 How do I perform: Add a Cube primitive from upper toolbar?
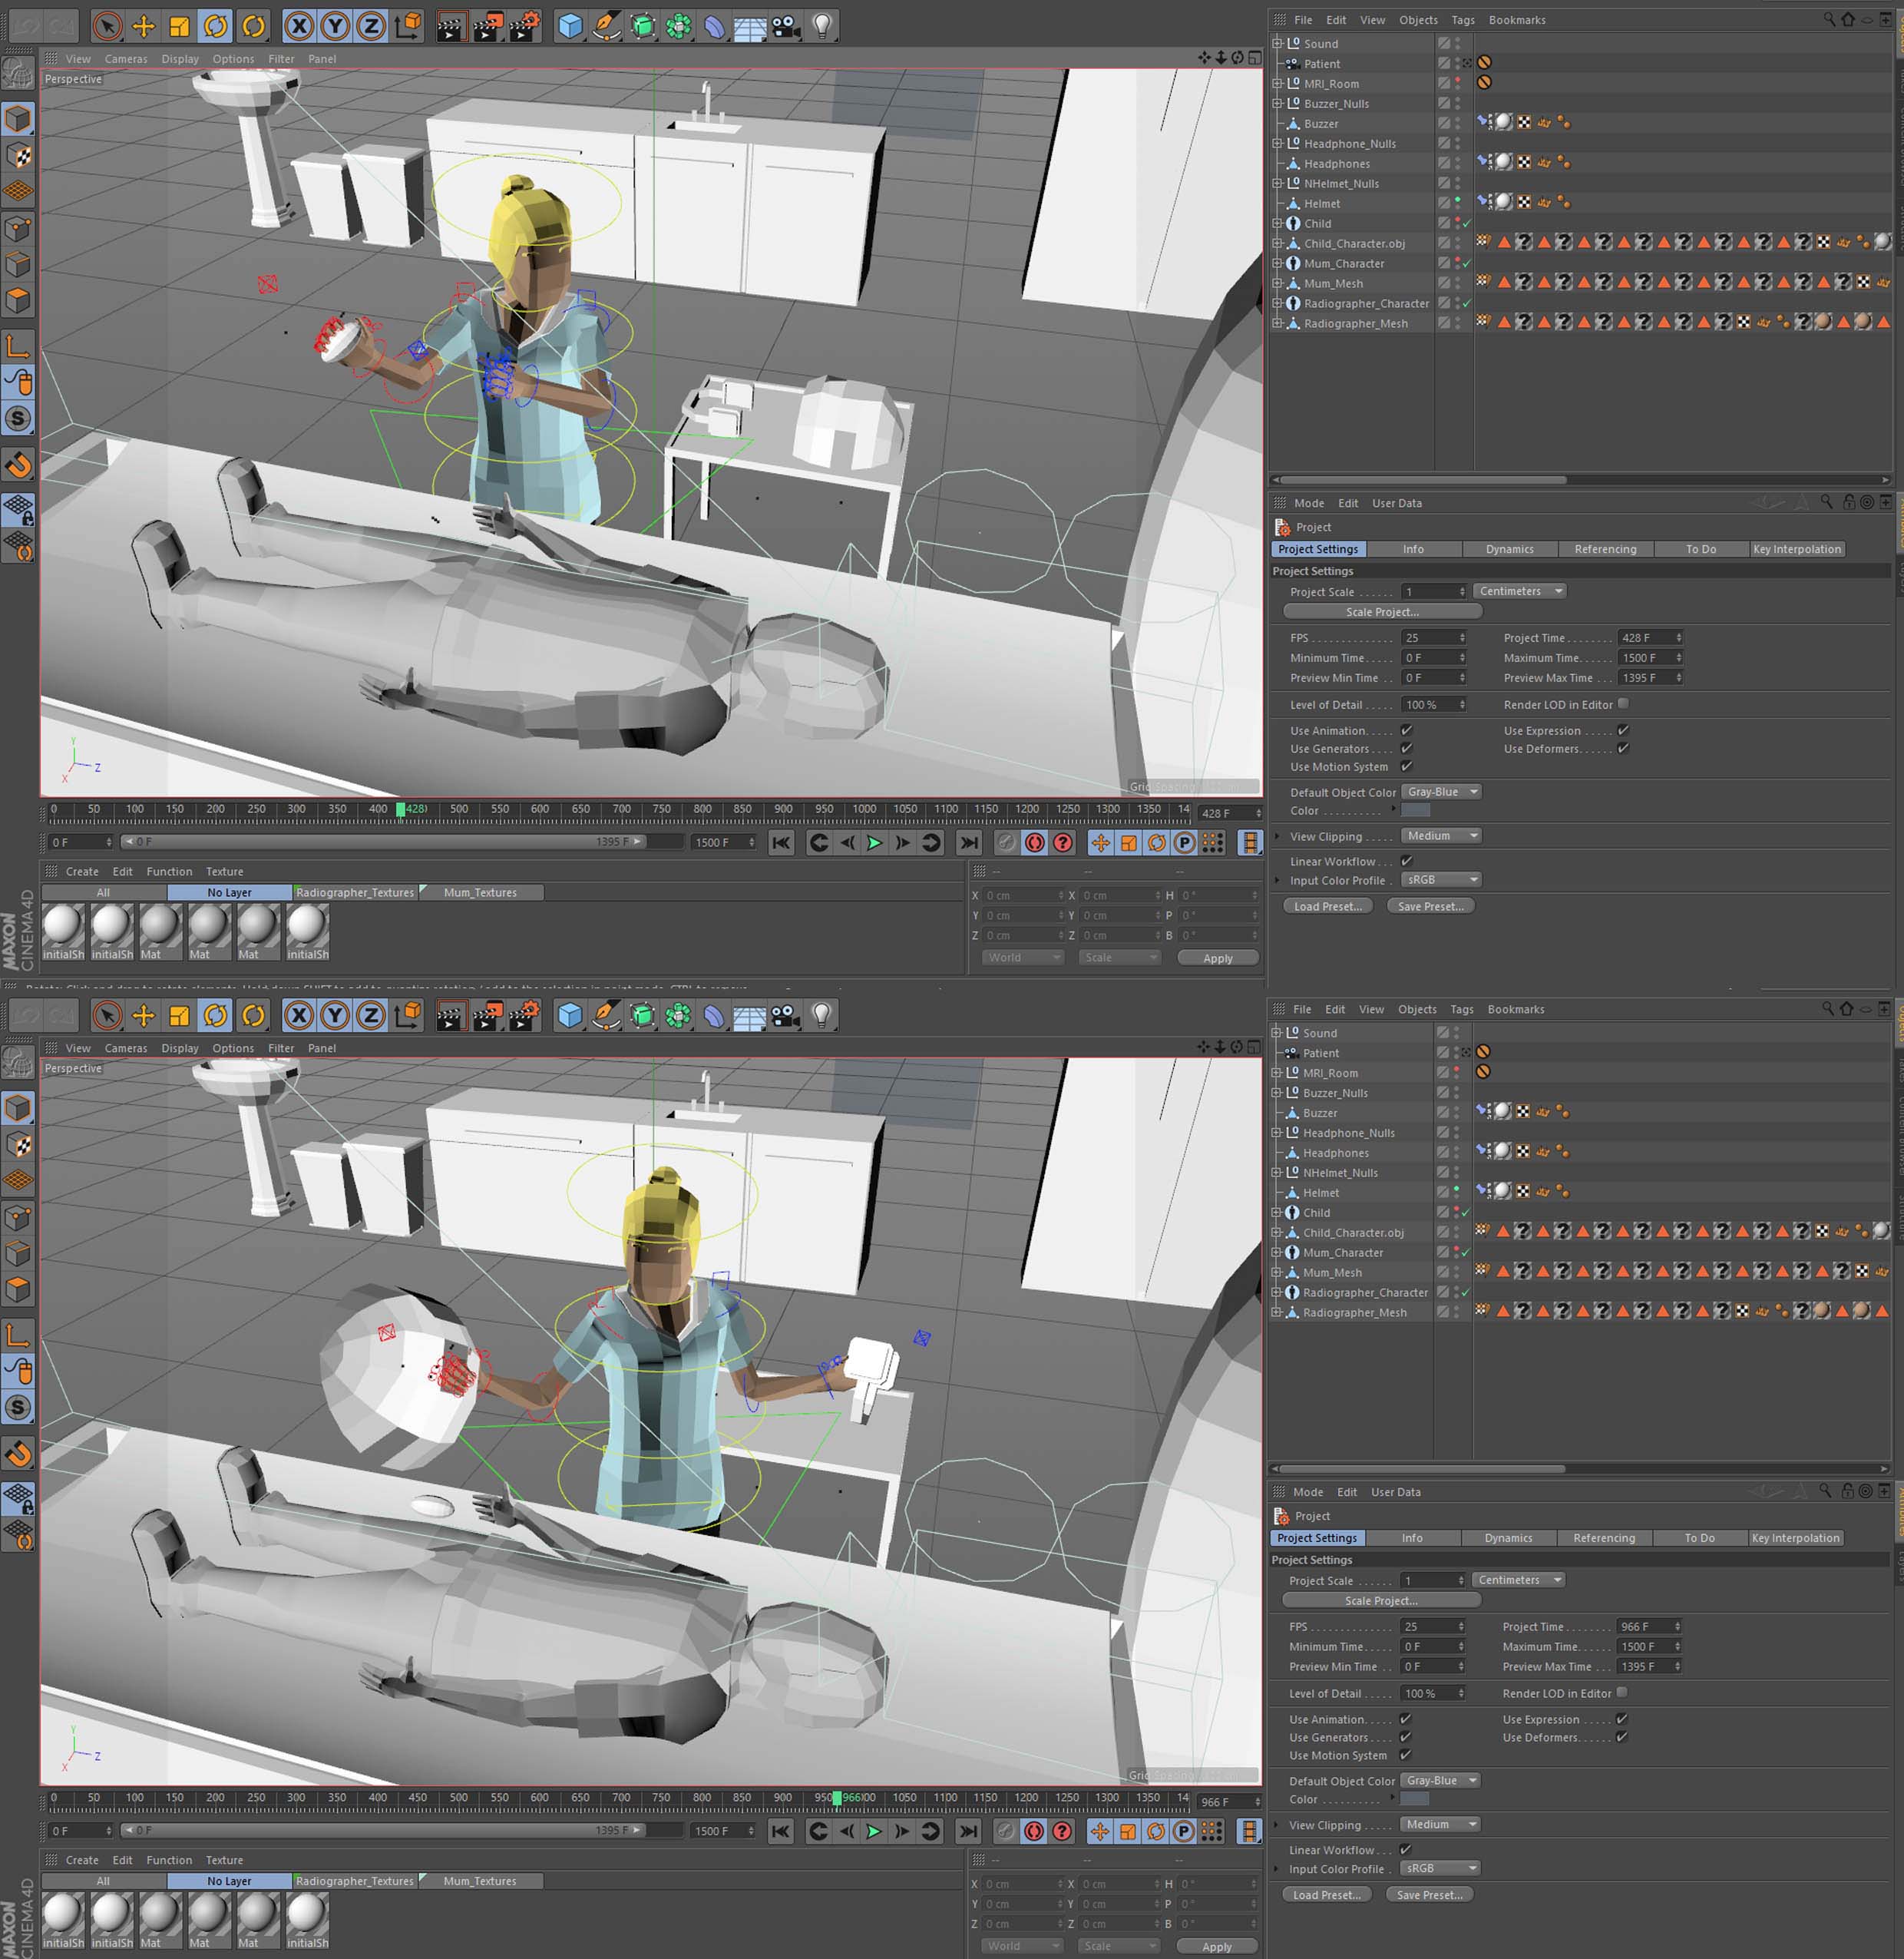pos(570,27)
